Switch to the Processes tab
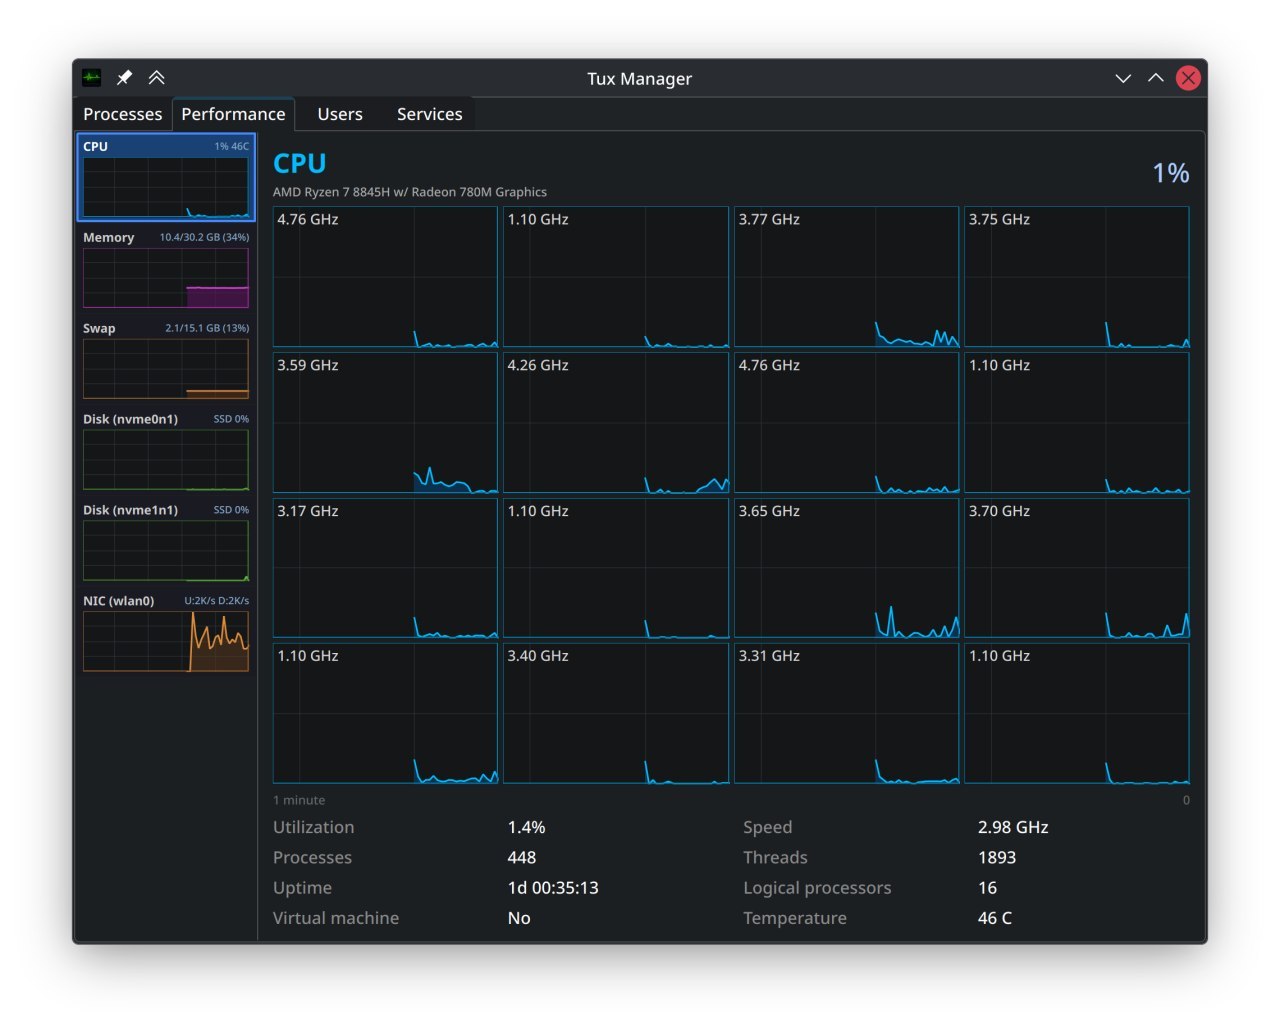This screenshot has height=1030, width=1280. pyautogui.click(x=122, y=114)
